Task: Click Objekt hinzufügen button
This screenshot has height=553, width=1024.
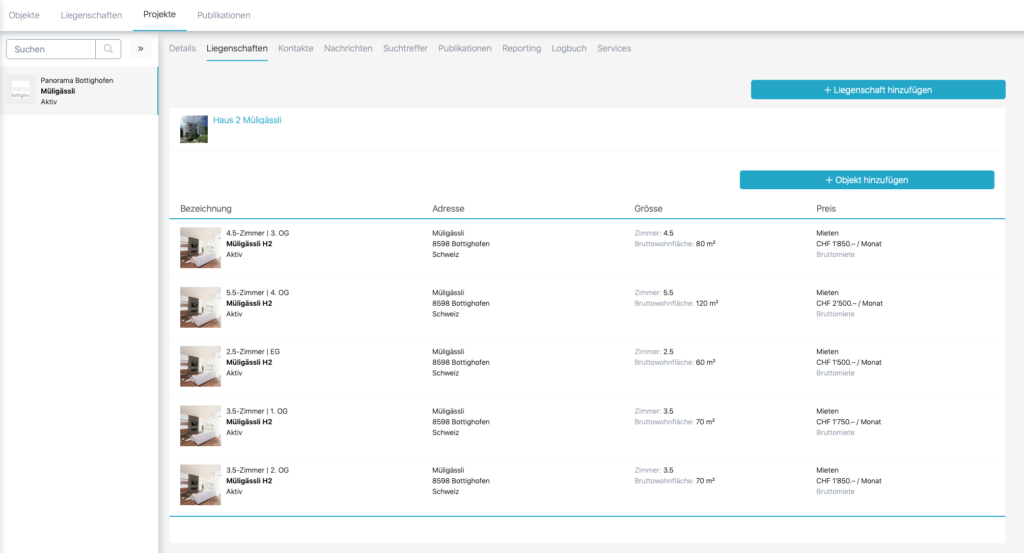Action: point(866,180)
